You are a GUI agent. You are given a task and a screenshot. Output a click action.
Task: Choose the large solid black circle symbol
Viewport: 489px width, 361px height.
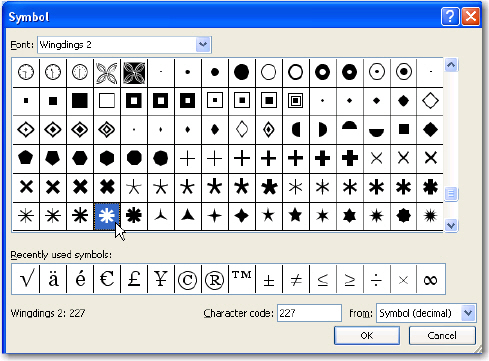pyautogui.click(x=242, y=72)
